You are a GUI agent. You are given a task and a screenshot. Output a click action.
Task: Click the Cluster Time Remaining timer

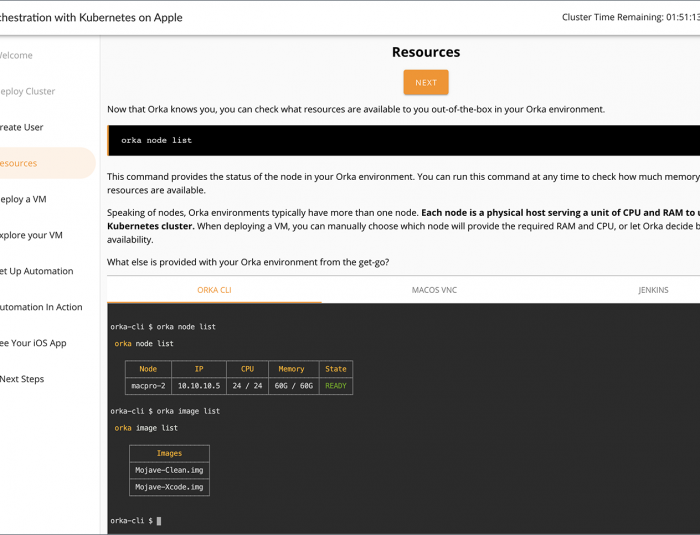(630, 17)
